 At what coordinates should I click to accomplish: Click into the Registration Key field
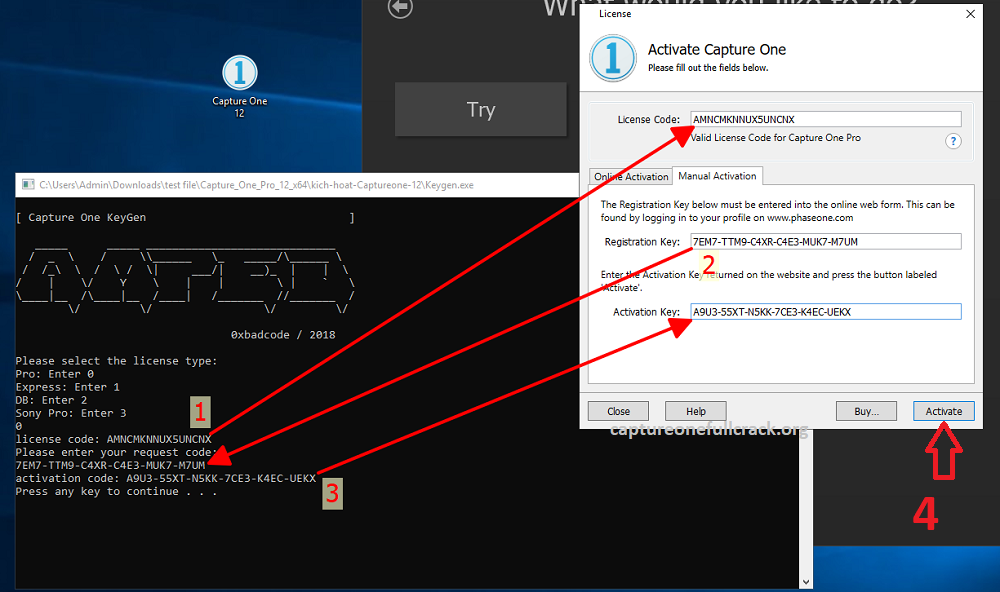(826, 242)
